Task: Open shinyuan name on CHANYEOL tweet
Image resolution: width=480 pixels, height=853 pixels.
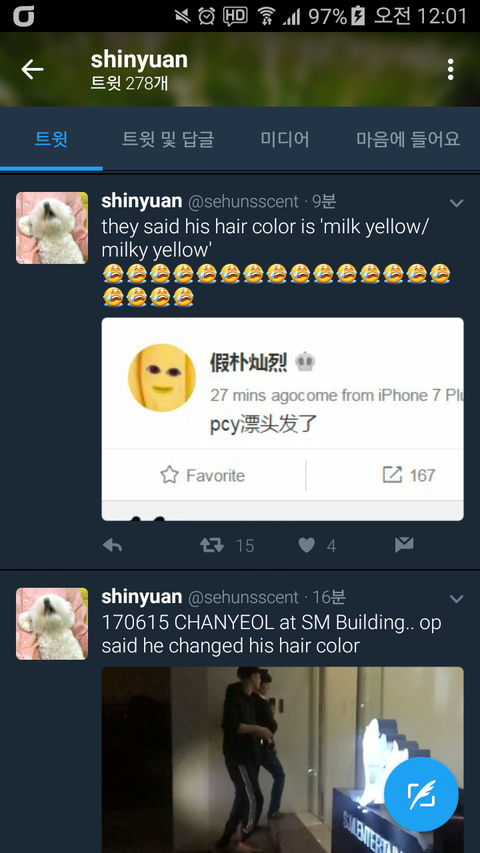Action: pos(141,597)
